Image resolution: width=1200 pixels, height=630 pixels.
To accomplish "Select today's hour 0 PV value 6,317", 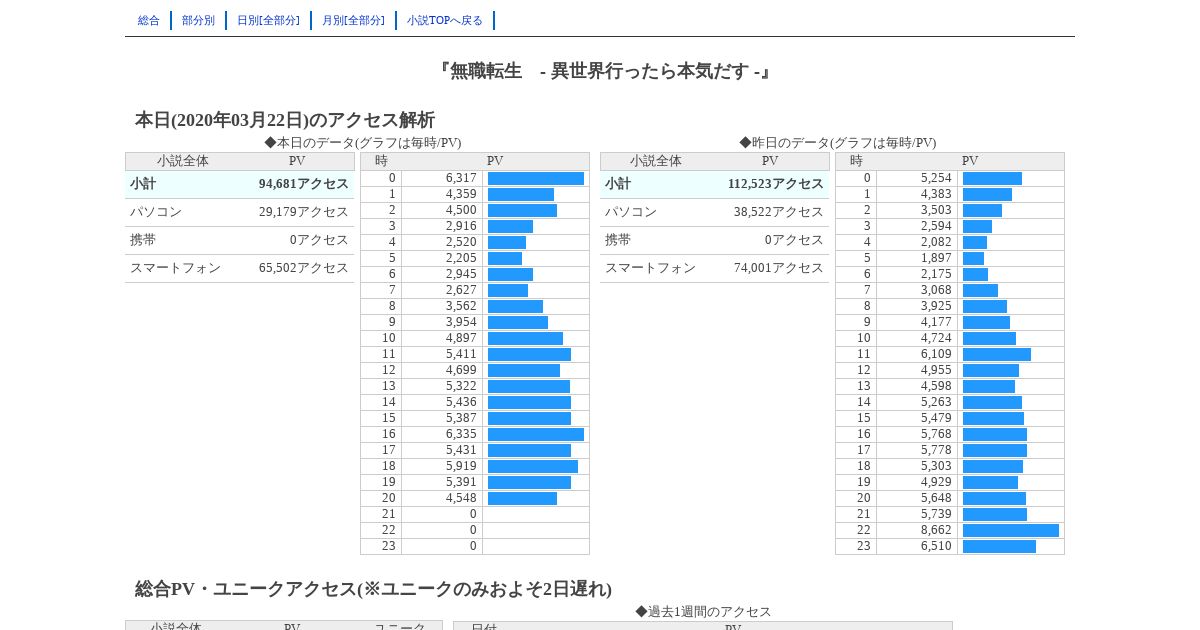I will (461, 178).
